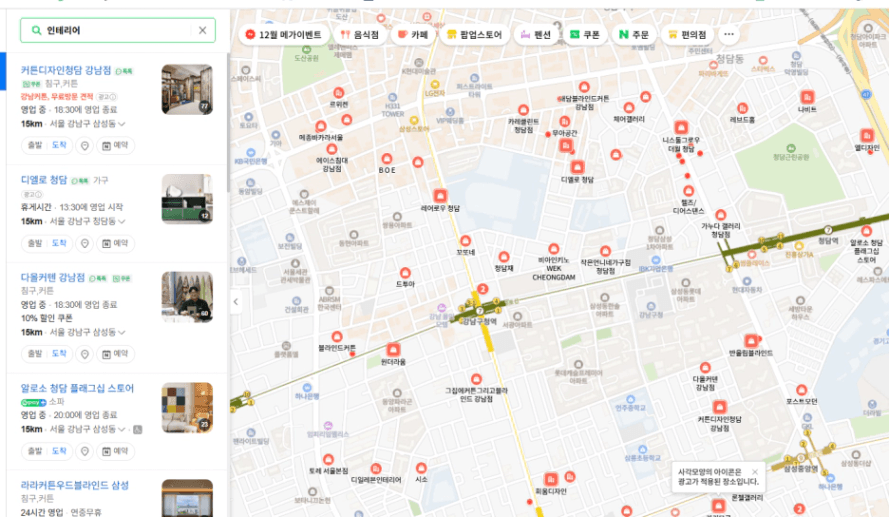Click the 반올림블라인드 square map marker
The height and width of the screenshot is (517, 889).
click(x=751, y=341)
